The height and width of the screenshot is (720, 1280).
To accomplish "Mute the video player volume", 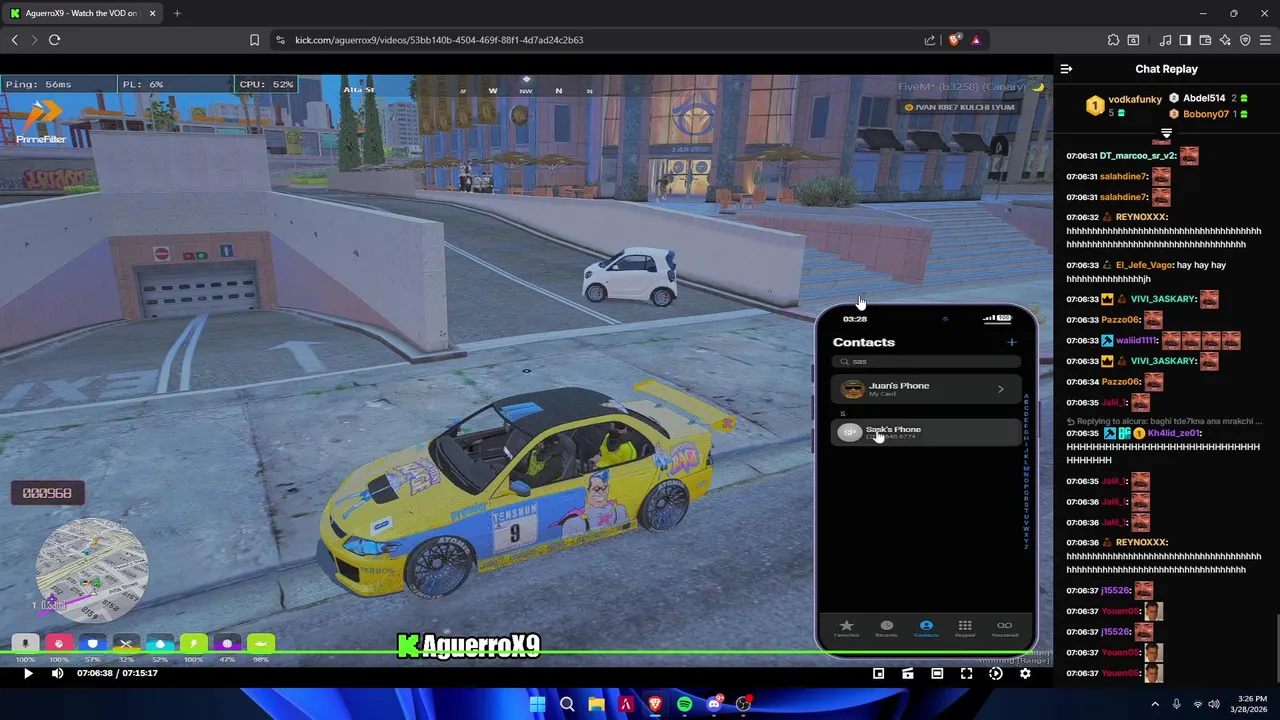I will (57, 674).
